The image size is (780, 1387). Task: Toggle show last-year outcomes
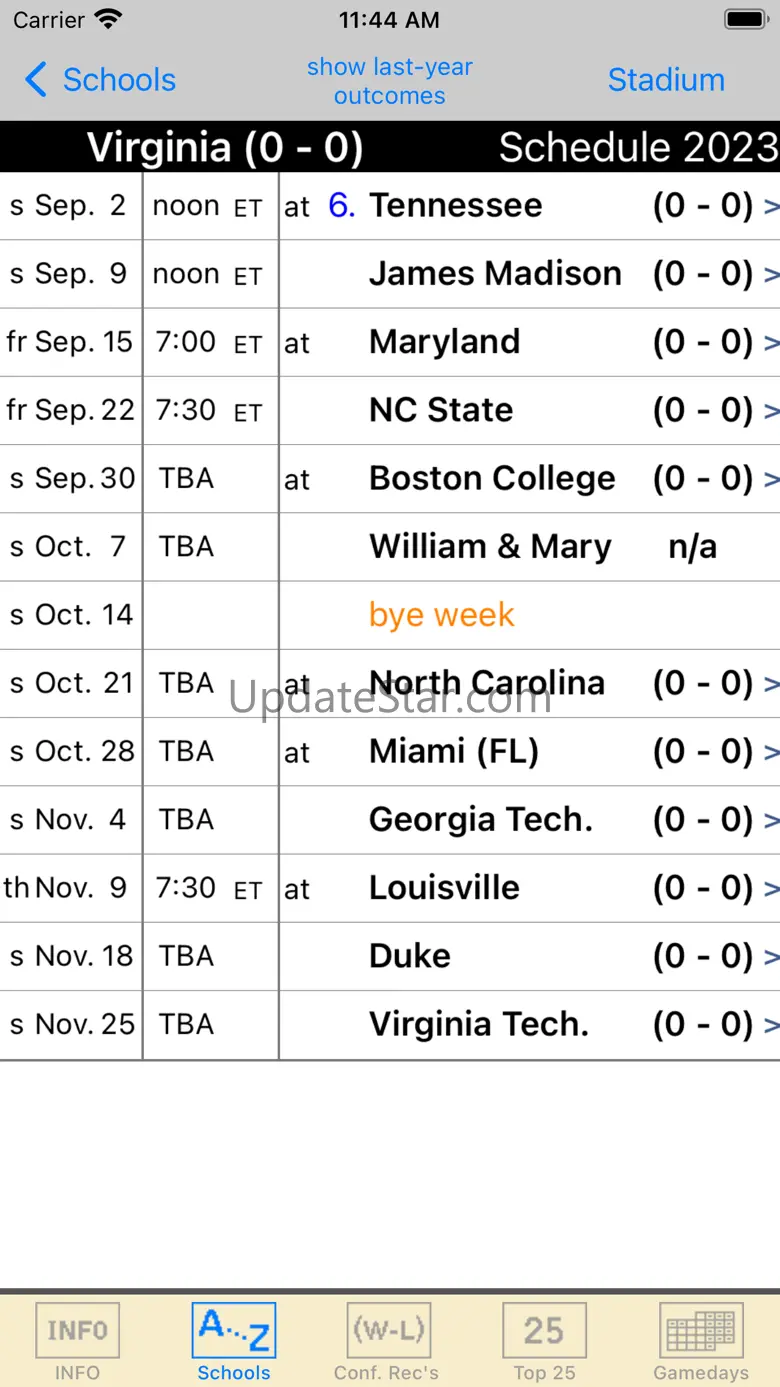tap(390, 81)
